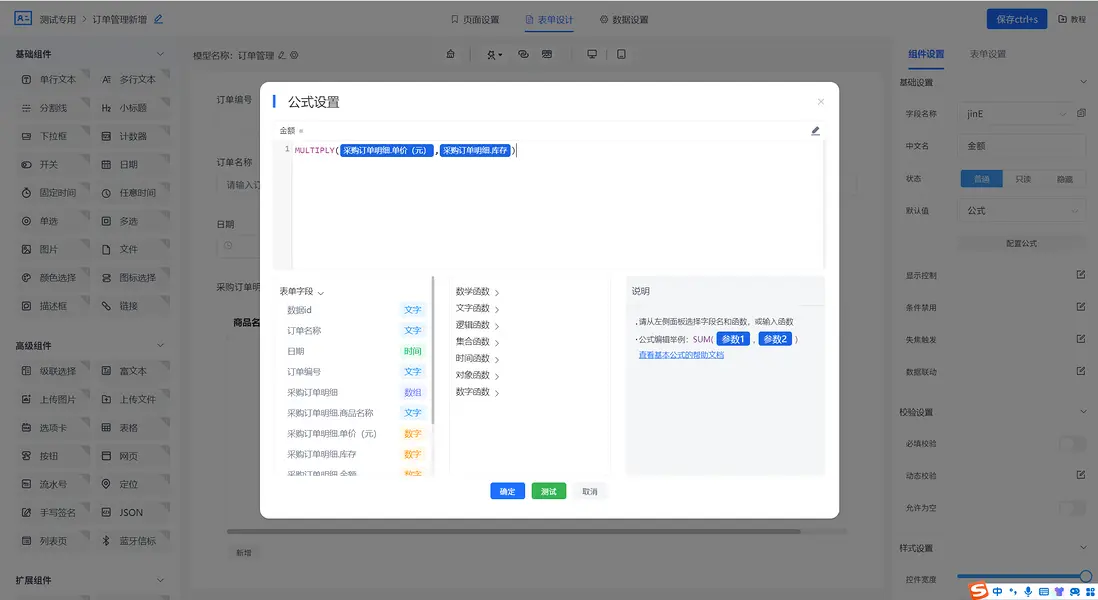Click the mobile preview phone icon

point(621,55)
